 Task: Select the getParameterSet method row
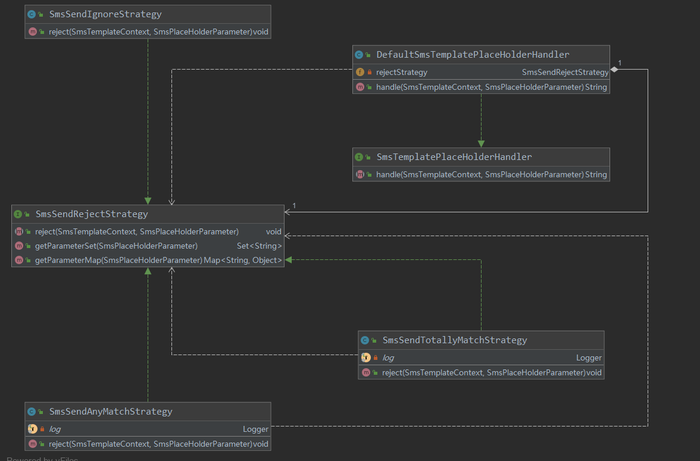[148, 246]
